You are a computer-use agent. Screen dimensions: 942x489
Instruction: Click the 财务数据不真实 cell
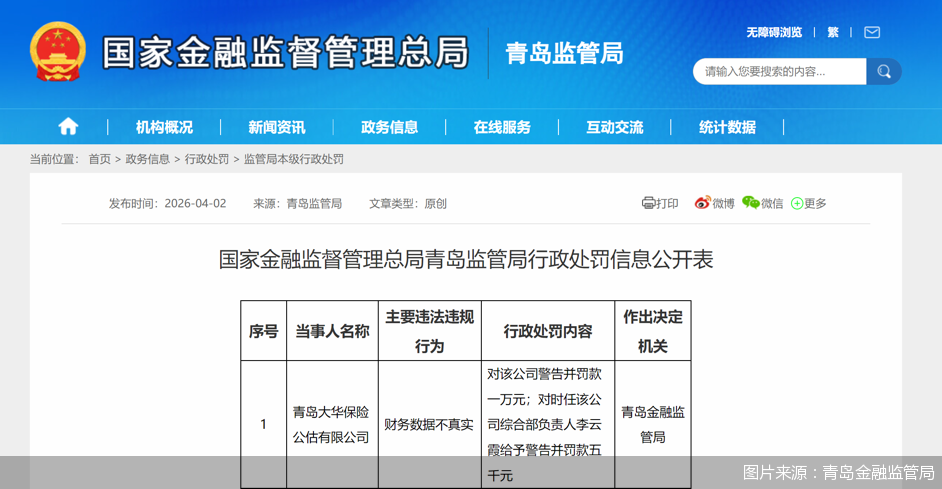click(x=429, y=425)
